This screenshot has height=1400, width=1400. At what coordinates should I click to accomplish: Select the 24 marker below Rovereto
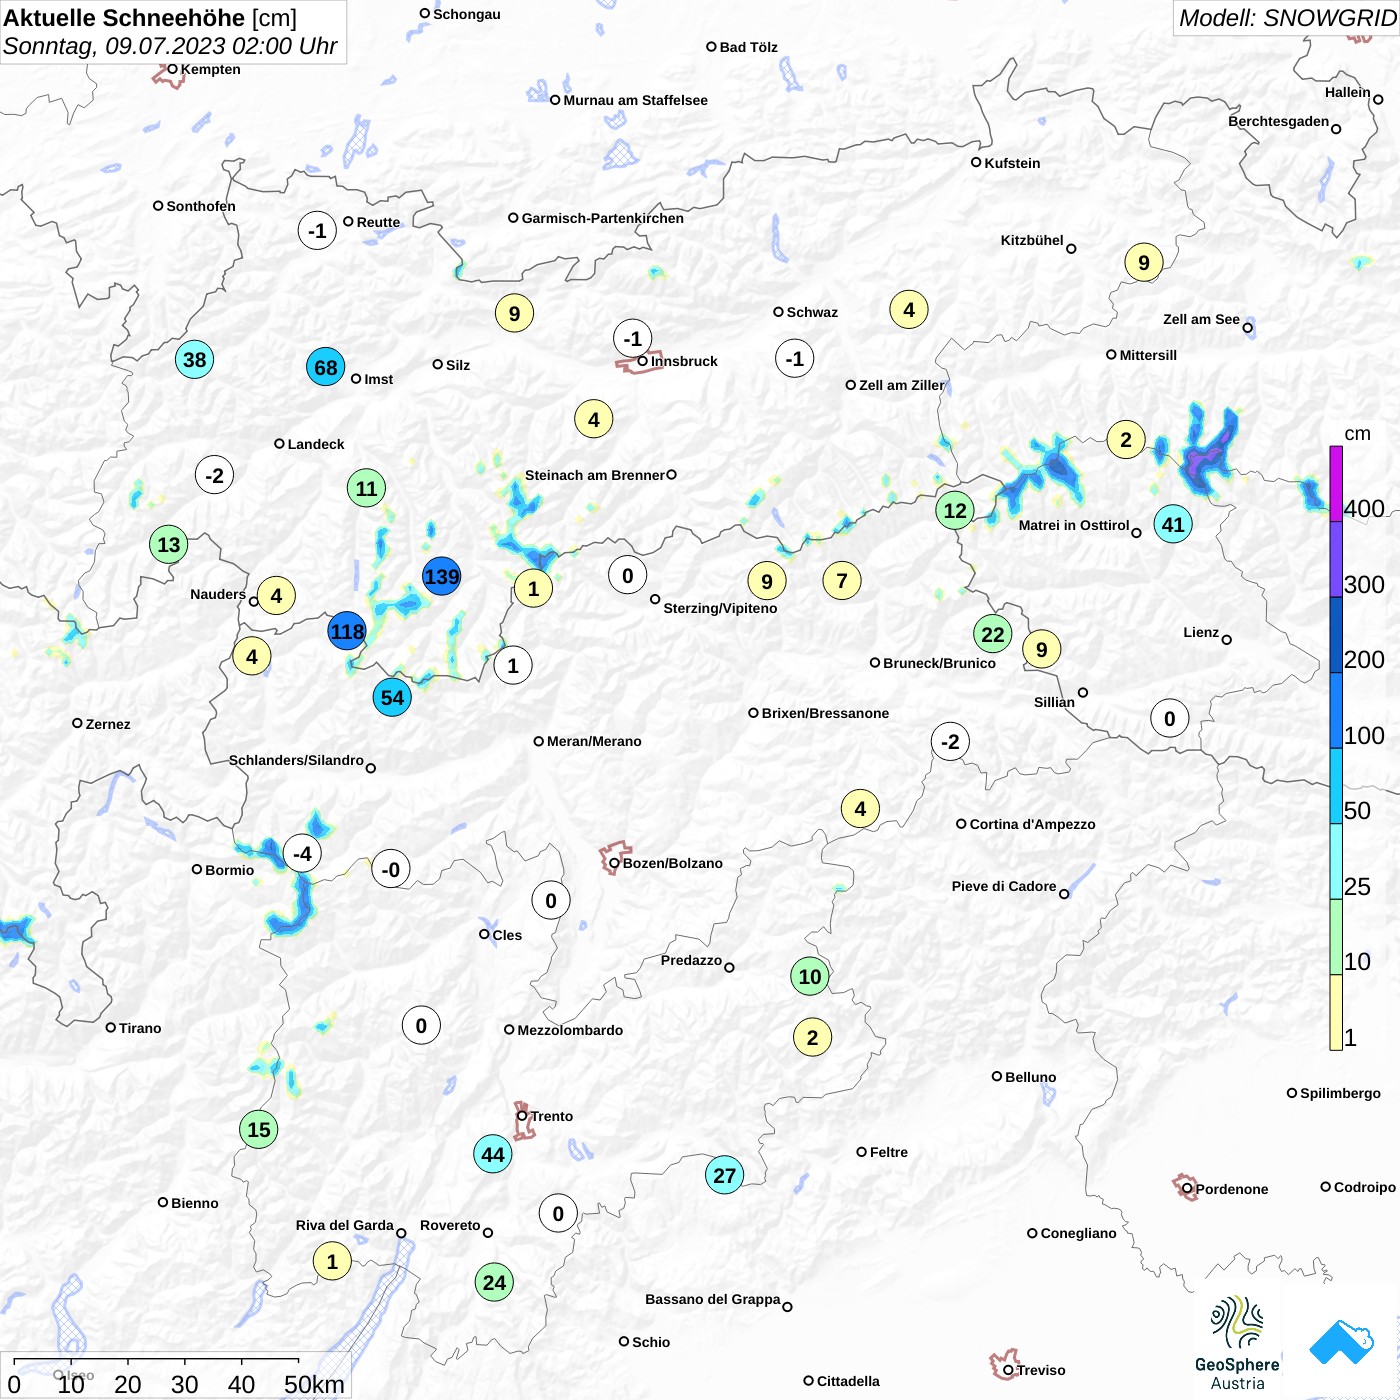[494, 1282]
